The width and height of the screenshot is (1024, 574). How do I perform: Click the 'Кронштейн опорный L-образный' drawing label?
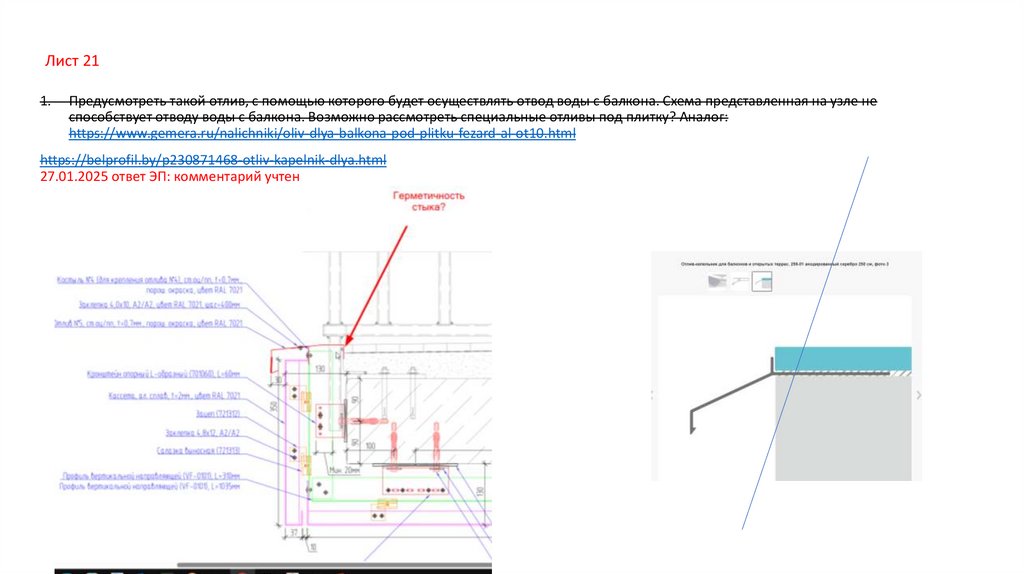click(163, 374)
